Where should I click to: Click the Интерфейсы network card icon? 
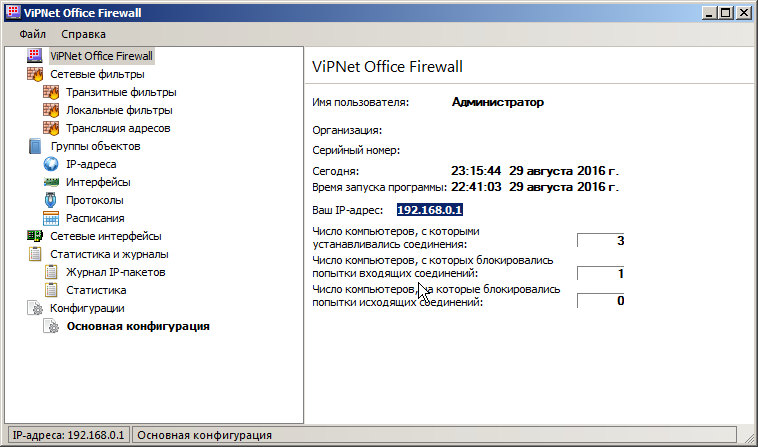point(51,182)
